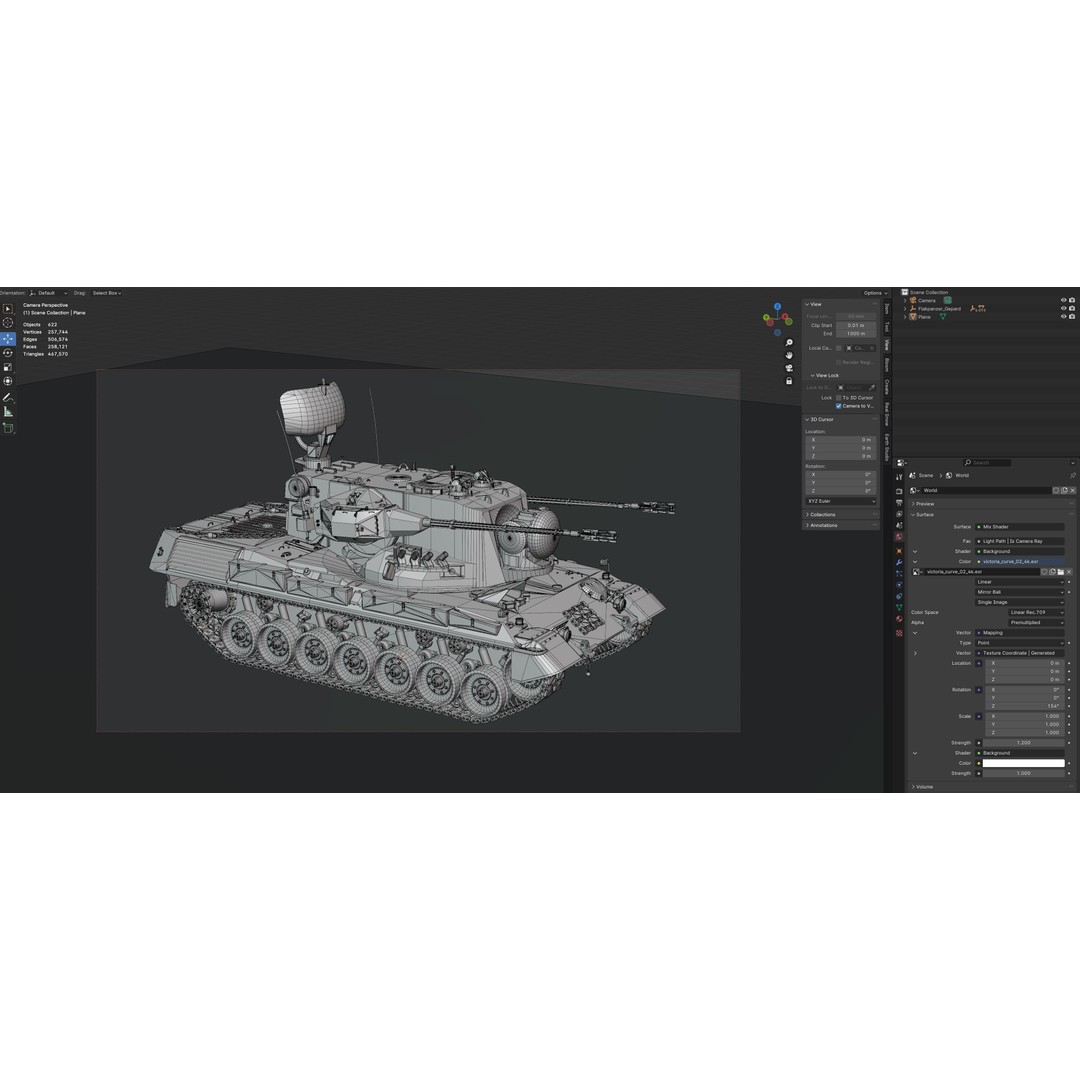Click the zoom magnifier icon beside the viewport
Image resolution: width=1080 pixels, height=1080 pixels.
tap(789, 343)
